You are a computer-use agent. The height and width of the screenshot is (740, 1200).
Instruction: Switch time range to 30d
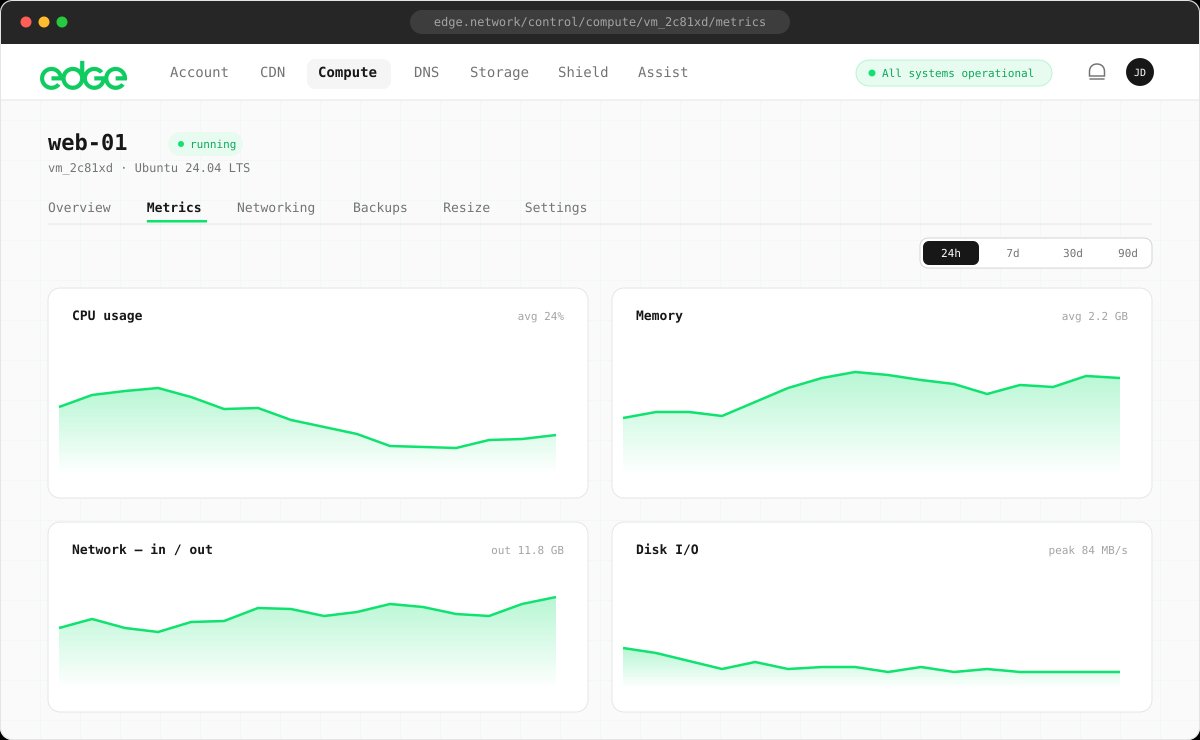coord(1073,253)
